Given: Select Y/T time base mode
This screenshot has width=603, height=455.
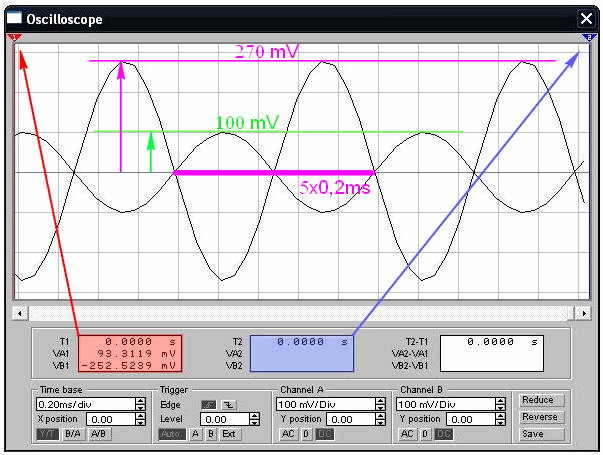Looking at the screenshot, I should pos(48,435).
